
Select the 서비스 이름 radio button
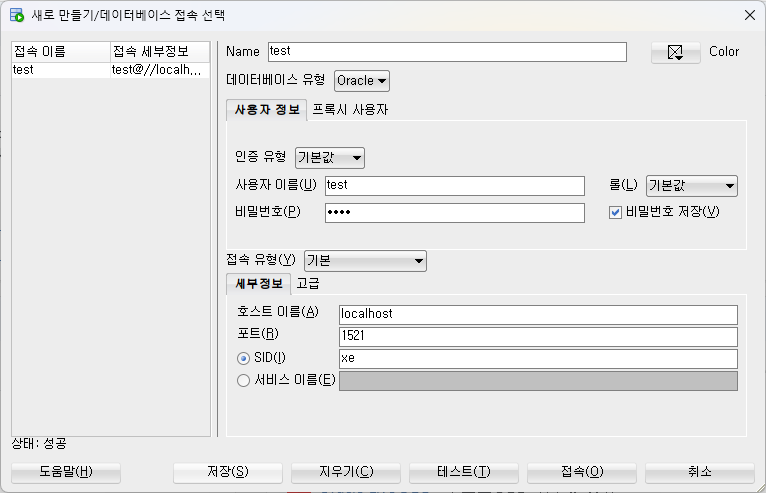243,381
